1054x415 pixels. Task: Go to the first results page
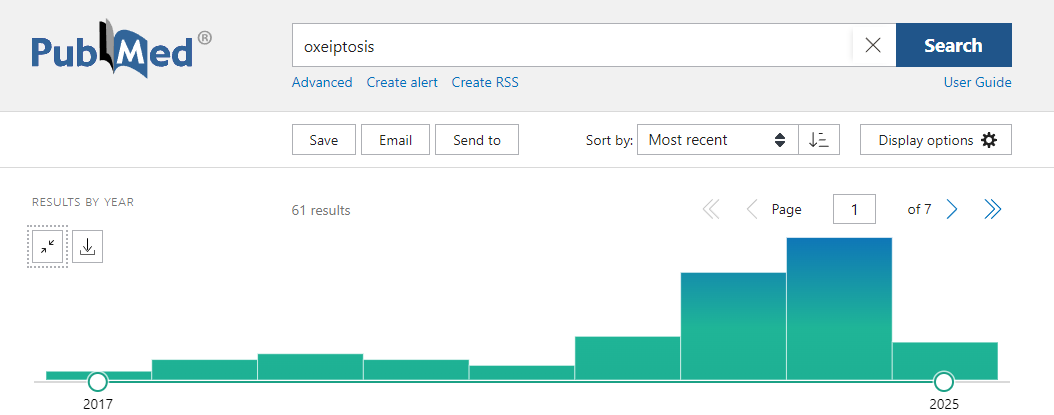[711, 209]
